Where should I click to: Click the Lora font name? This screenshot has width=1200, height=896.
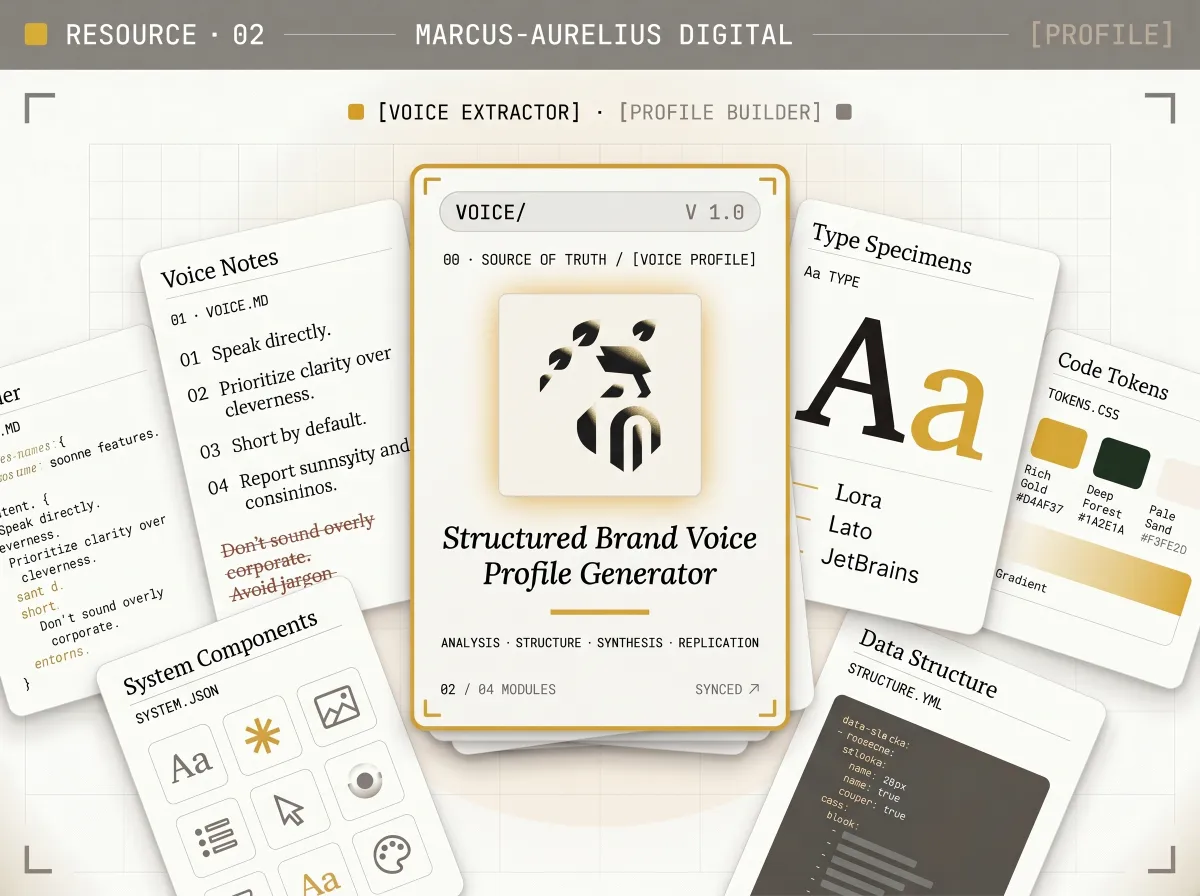(x=858, y=496)
